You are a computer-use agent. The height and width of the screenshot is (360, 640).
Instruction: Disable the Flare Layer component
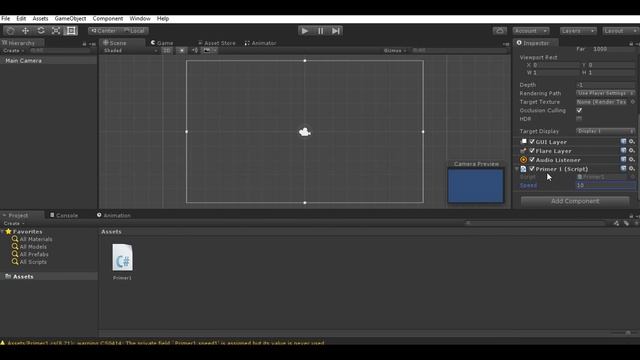[x=532, y=151]
